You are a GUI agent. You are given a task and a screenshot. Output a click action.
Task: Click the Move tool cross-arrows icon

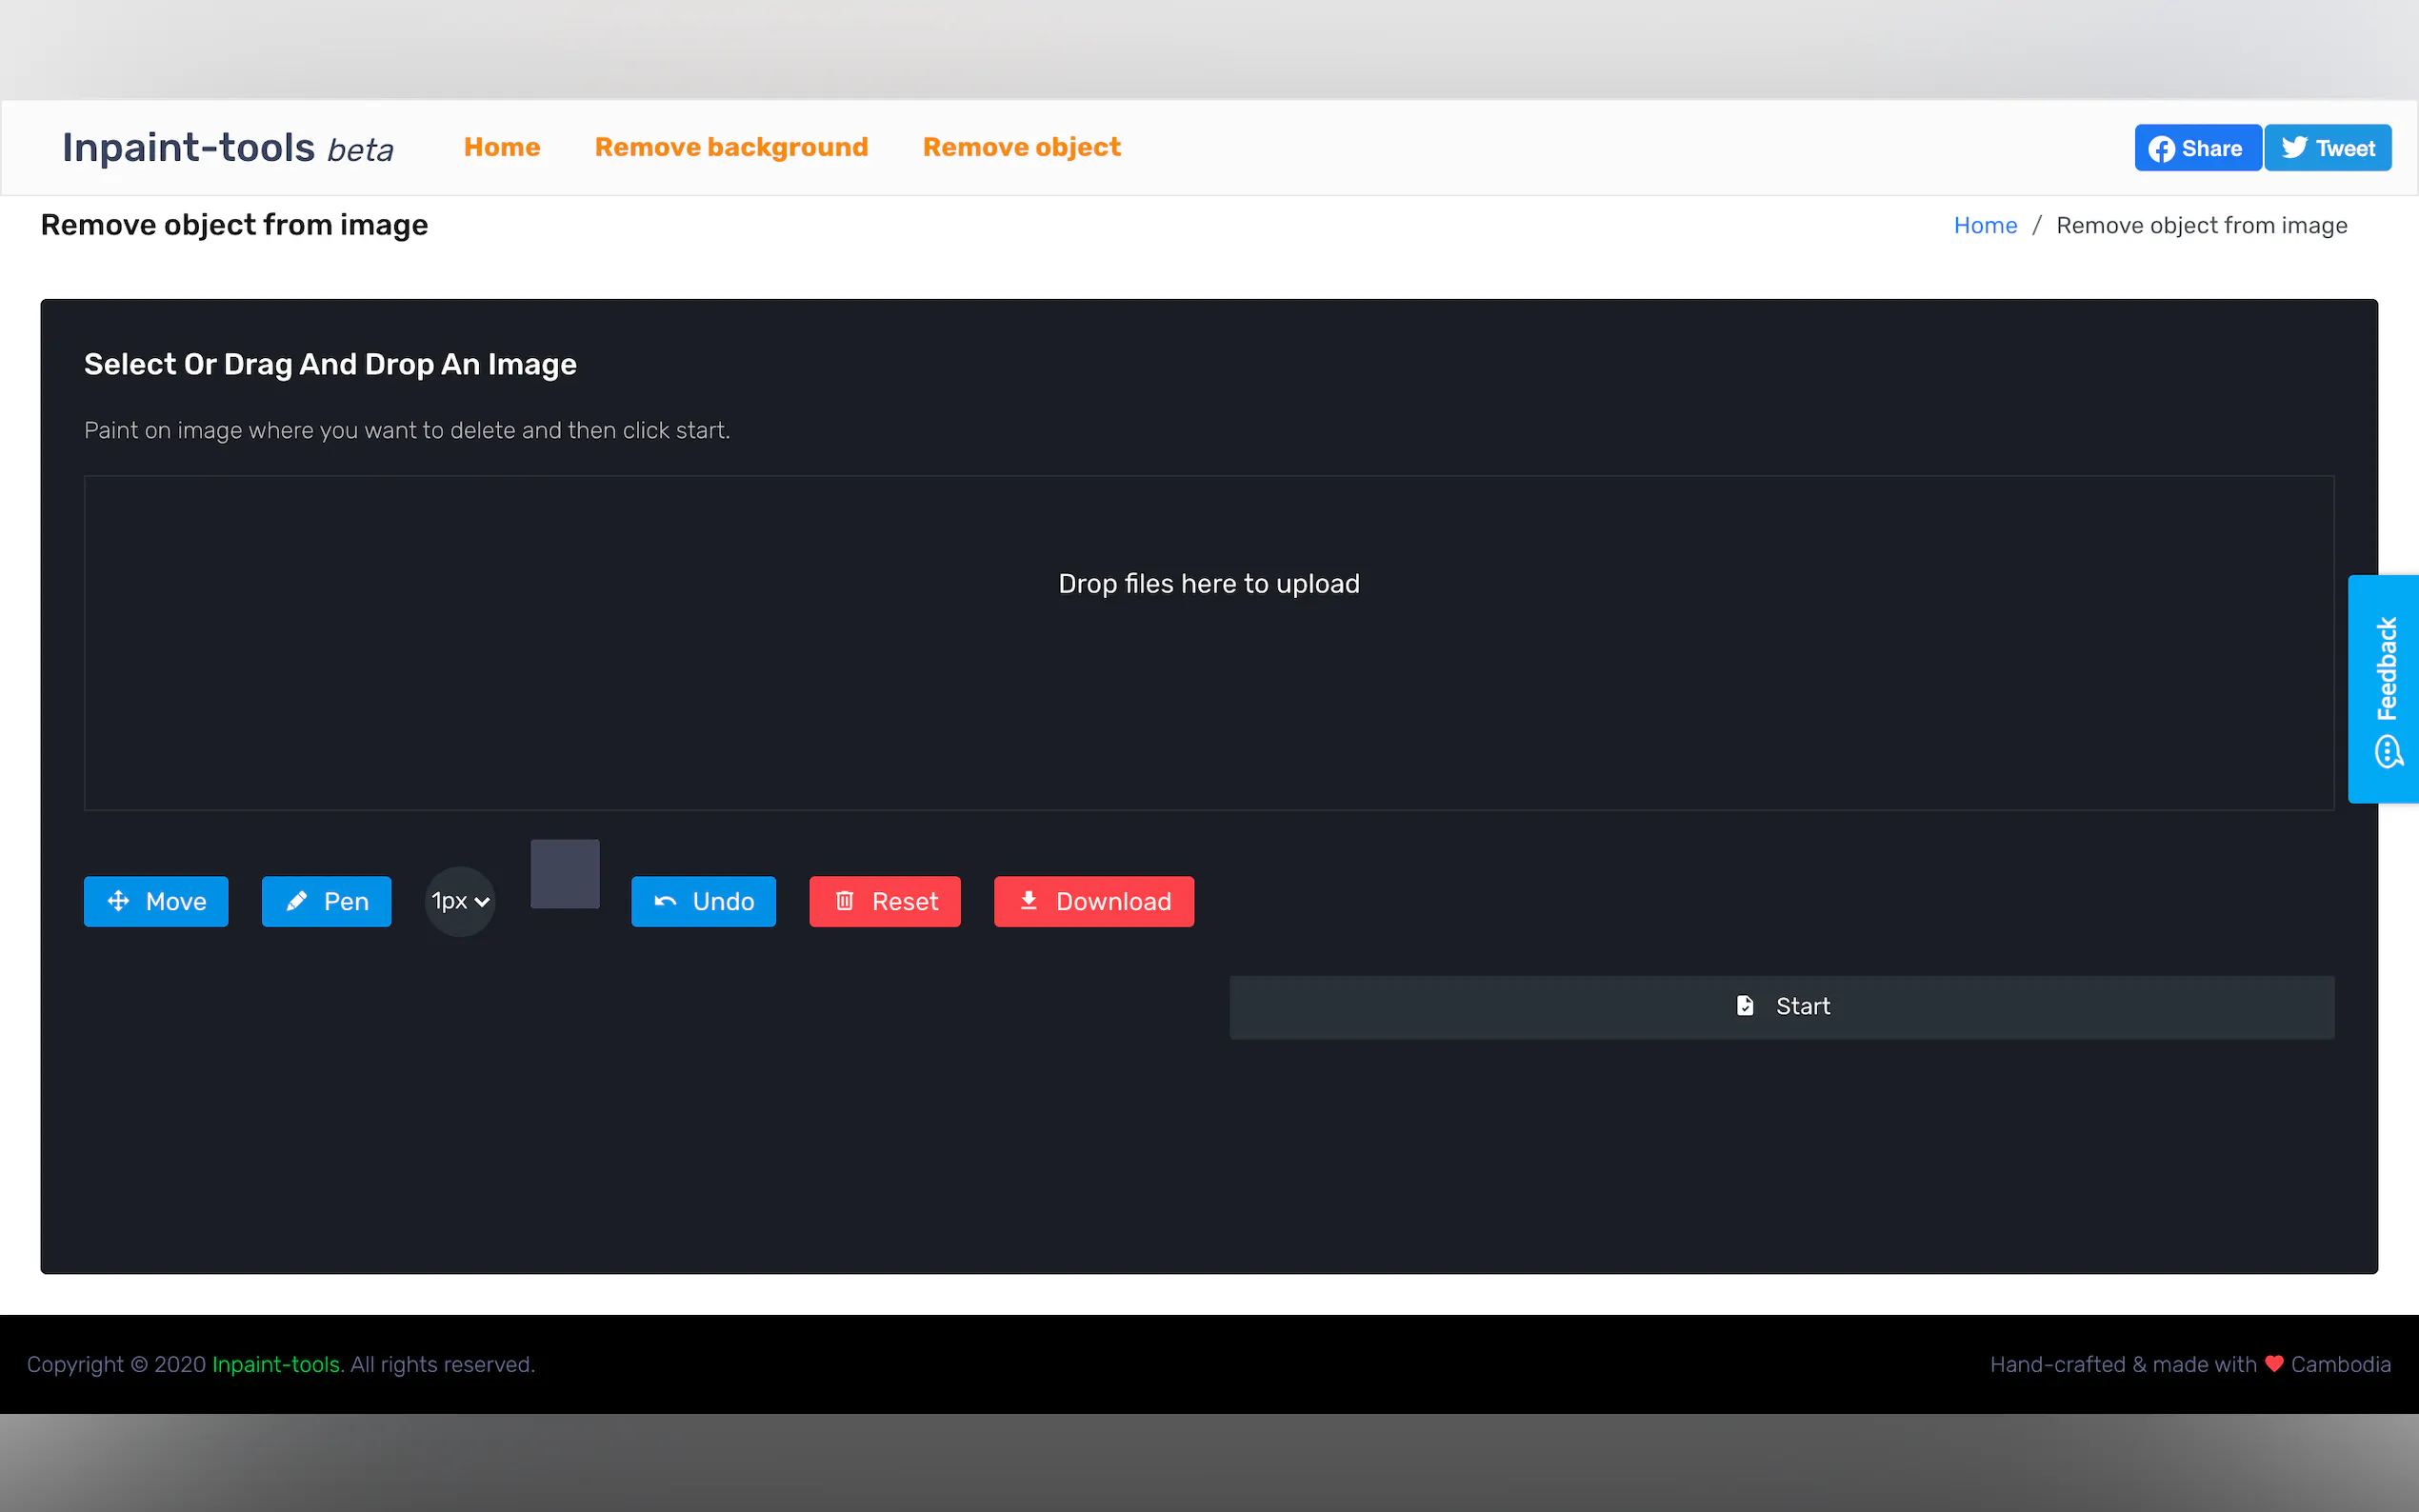coord(118,901)
